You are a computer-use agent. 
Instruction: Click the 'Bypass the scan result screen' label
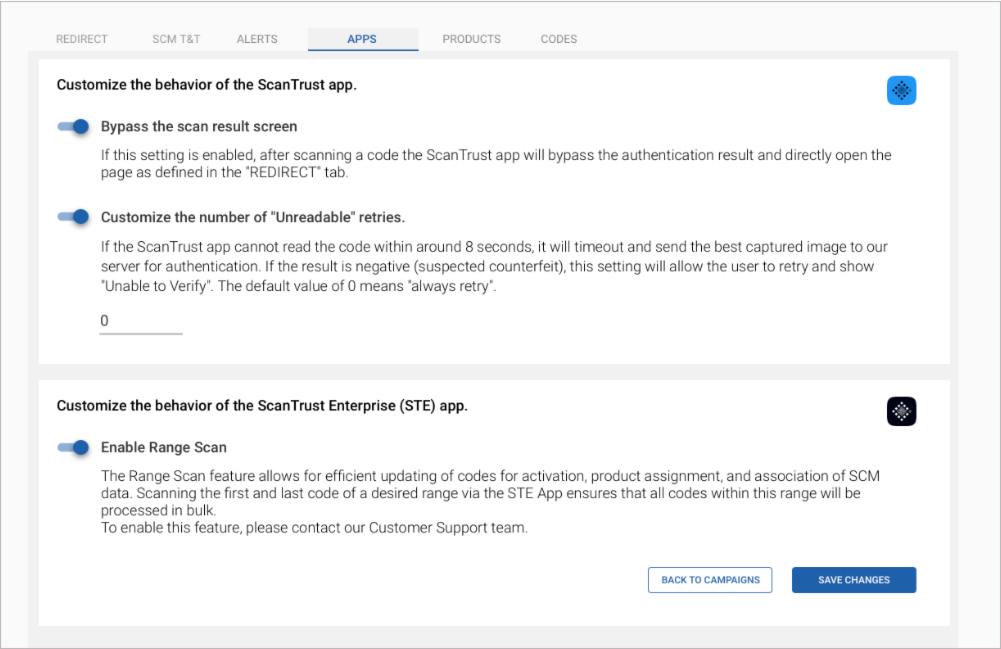click(199, 126)
